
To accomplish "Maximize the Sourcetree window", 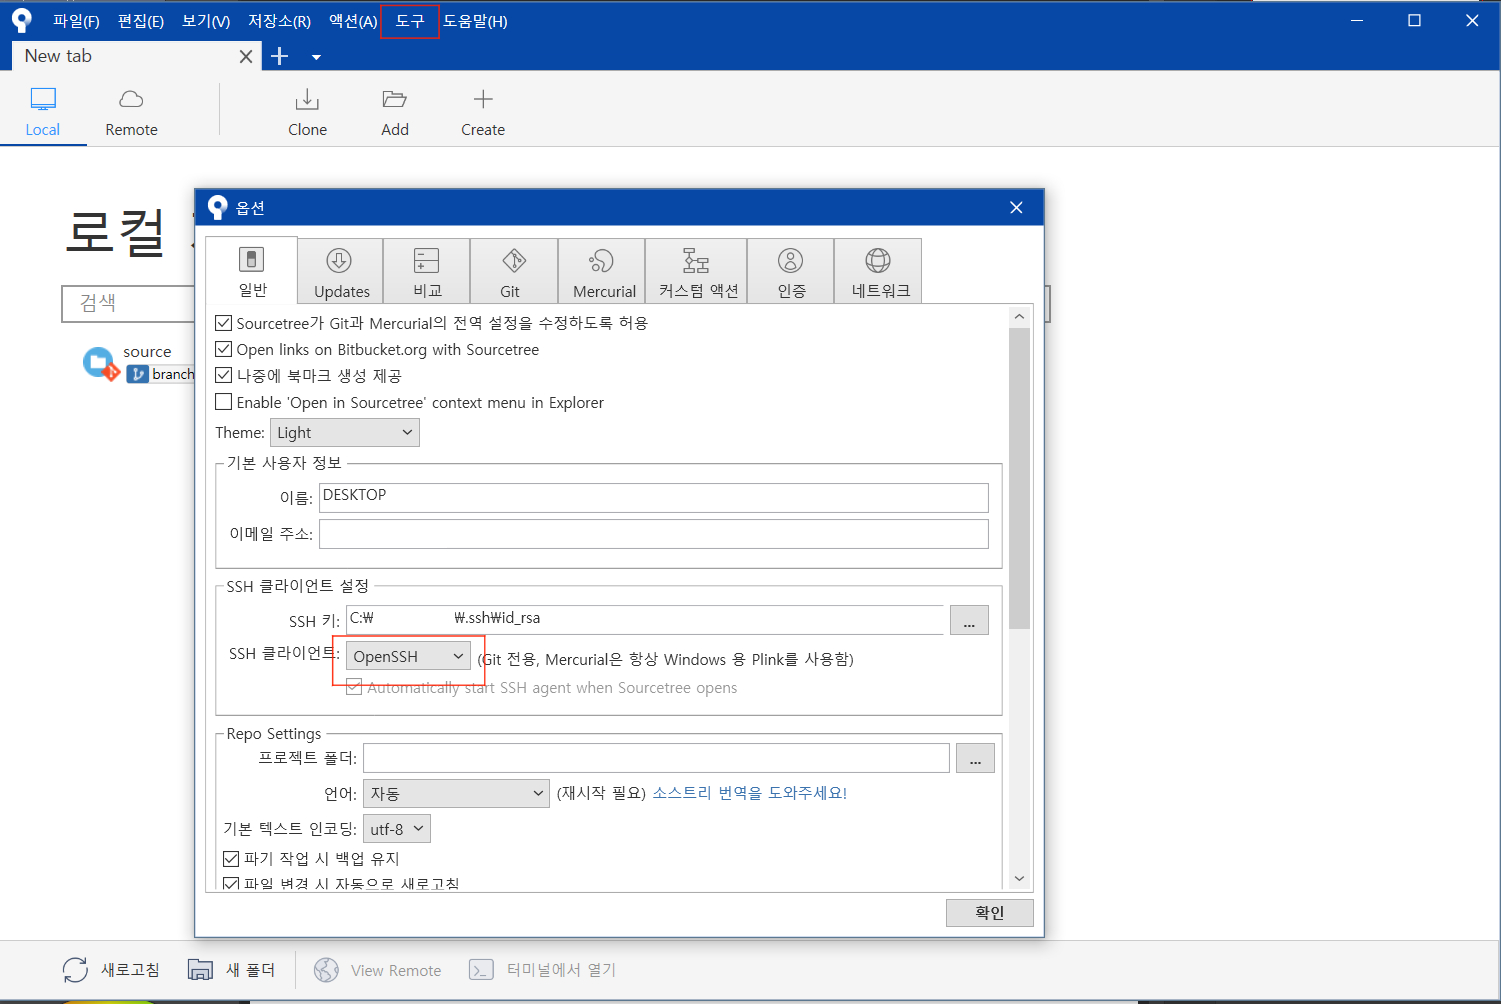I will (x=1414, y=20).
